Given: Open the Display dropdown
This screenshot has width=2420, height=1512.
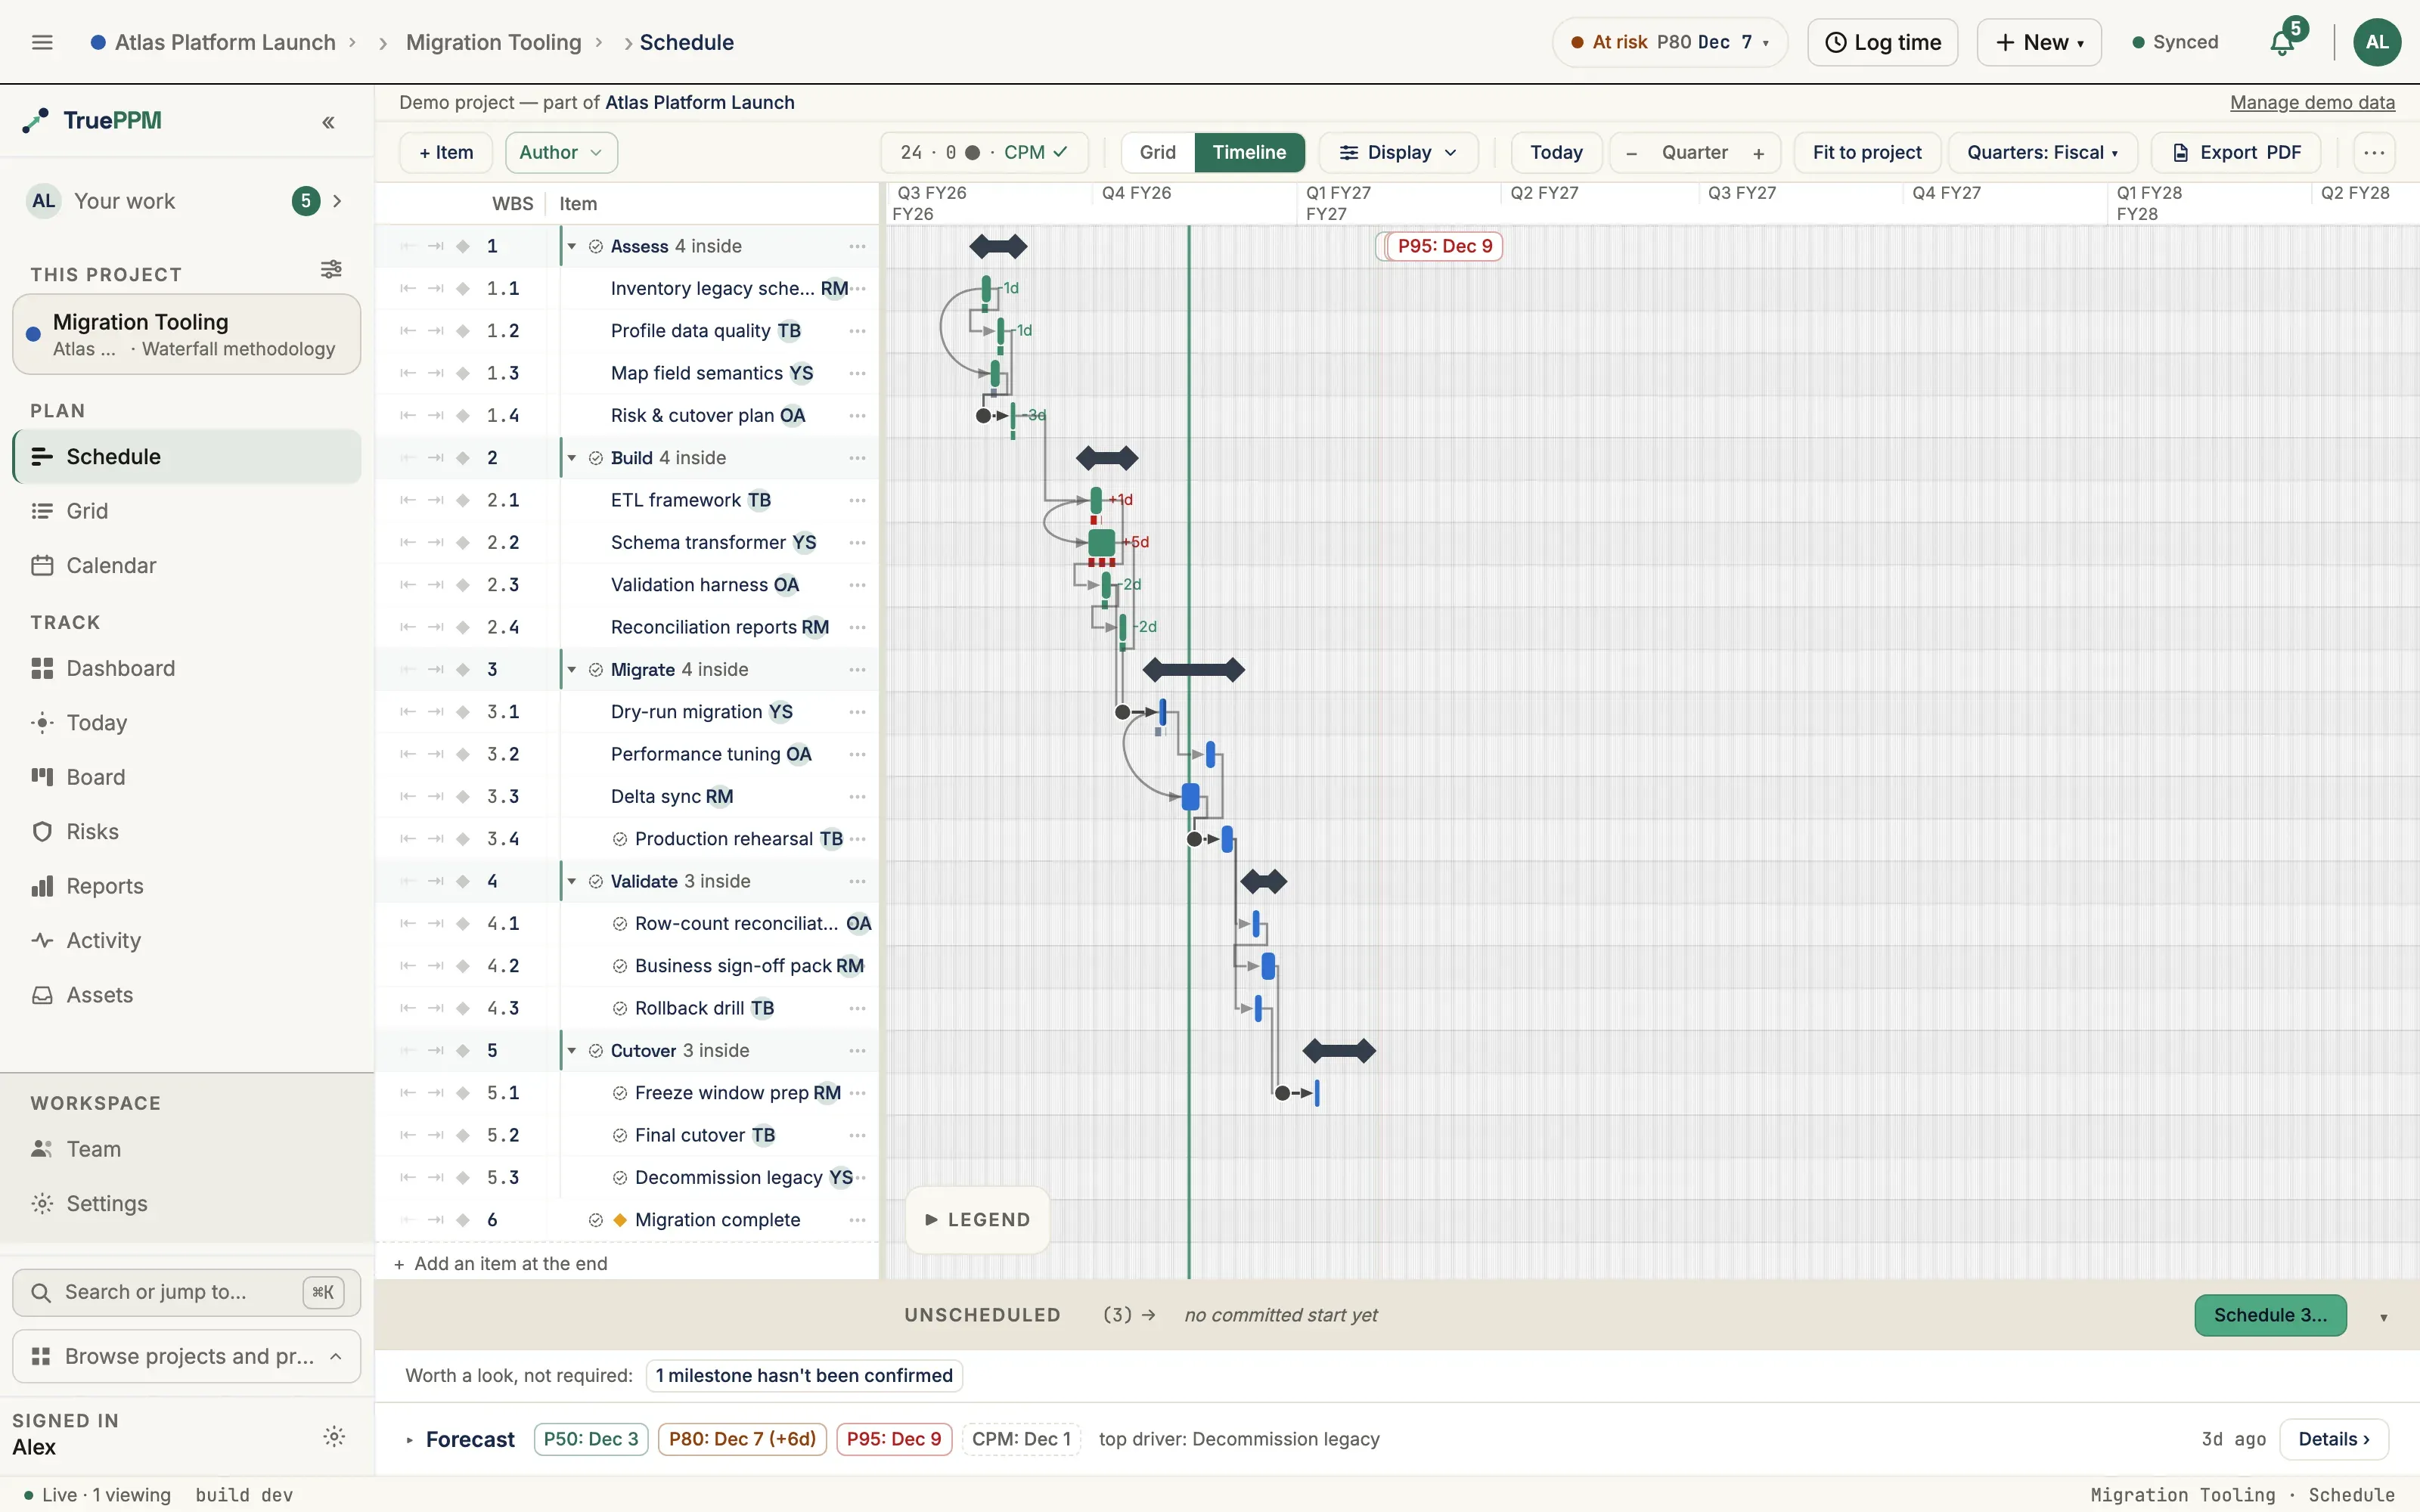Looking at the screenshot, I should pyautogui.click(x=1398, y=152).
